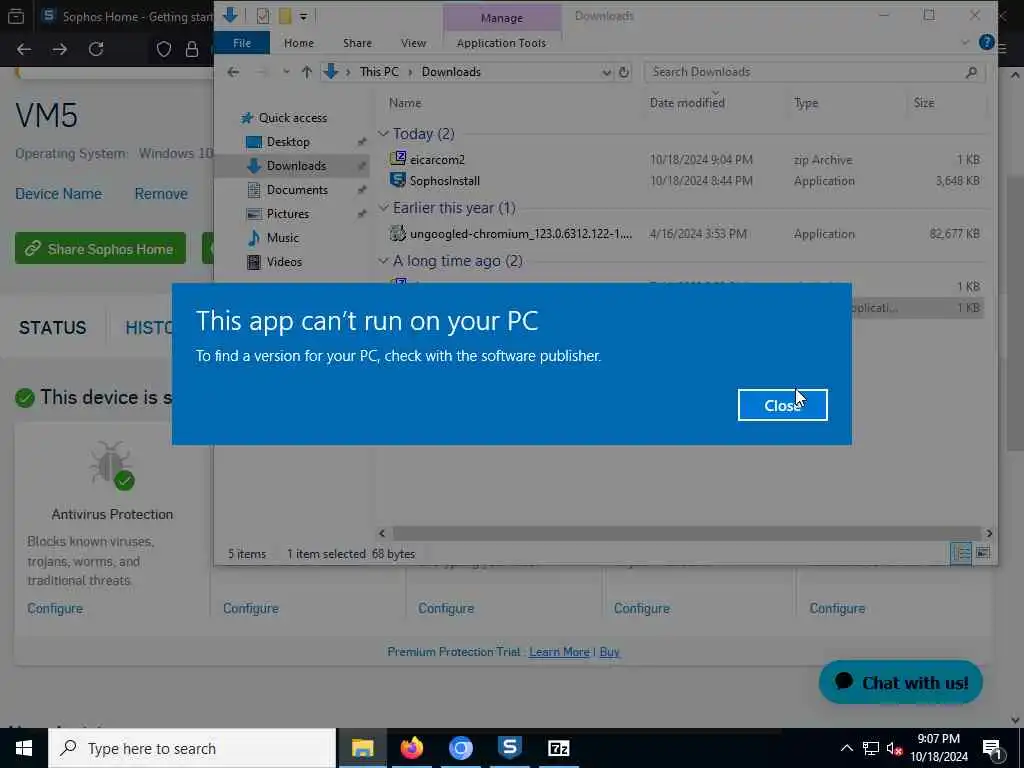The image size is (1024, 768).
Task: Switch to Large icons view icon
Action: point(982,554)
